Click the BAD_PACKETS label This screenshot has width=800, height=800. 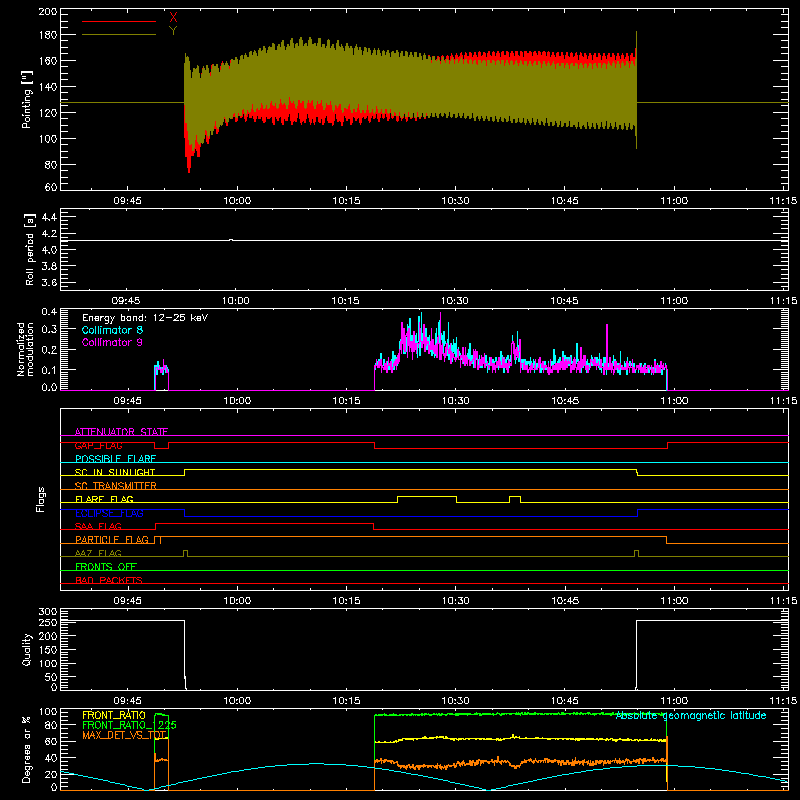109,580
